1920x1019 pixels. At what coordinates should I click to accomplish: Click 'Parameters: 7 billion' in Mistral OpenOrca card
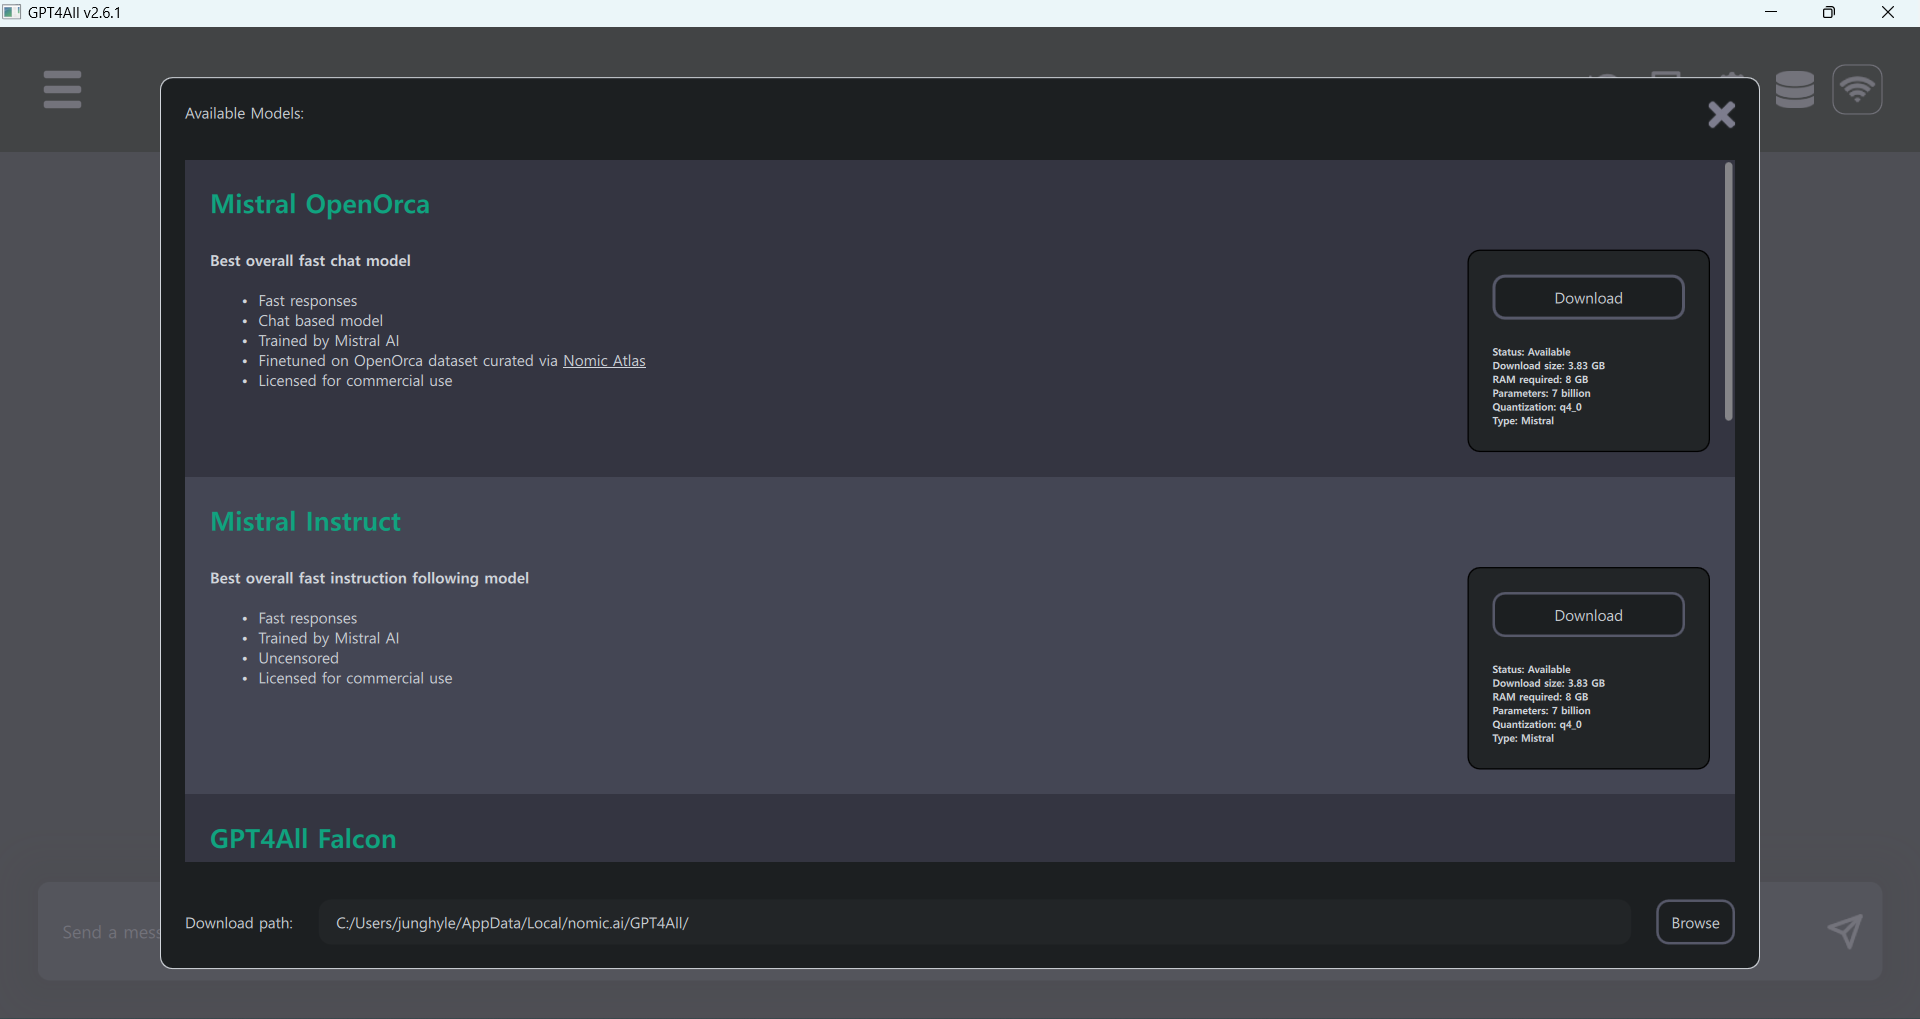click(1541, 394)
